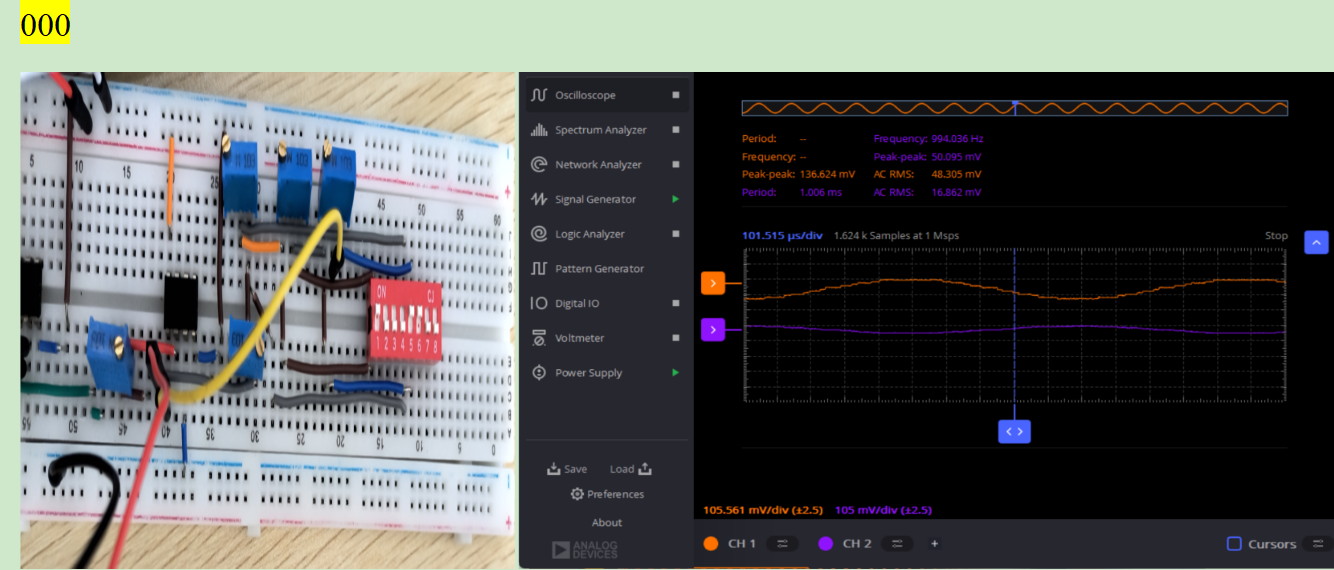Screen dimensions: 1334x570
Task: Click the 1.624 k Samples at 1 Msps text
Action: click(x=896, y=236)
